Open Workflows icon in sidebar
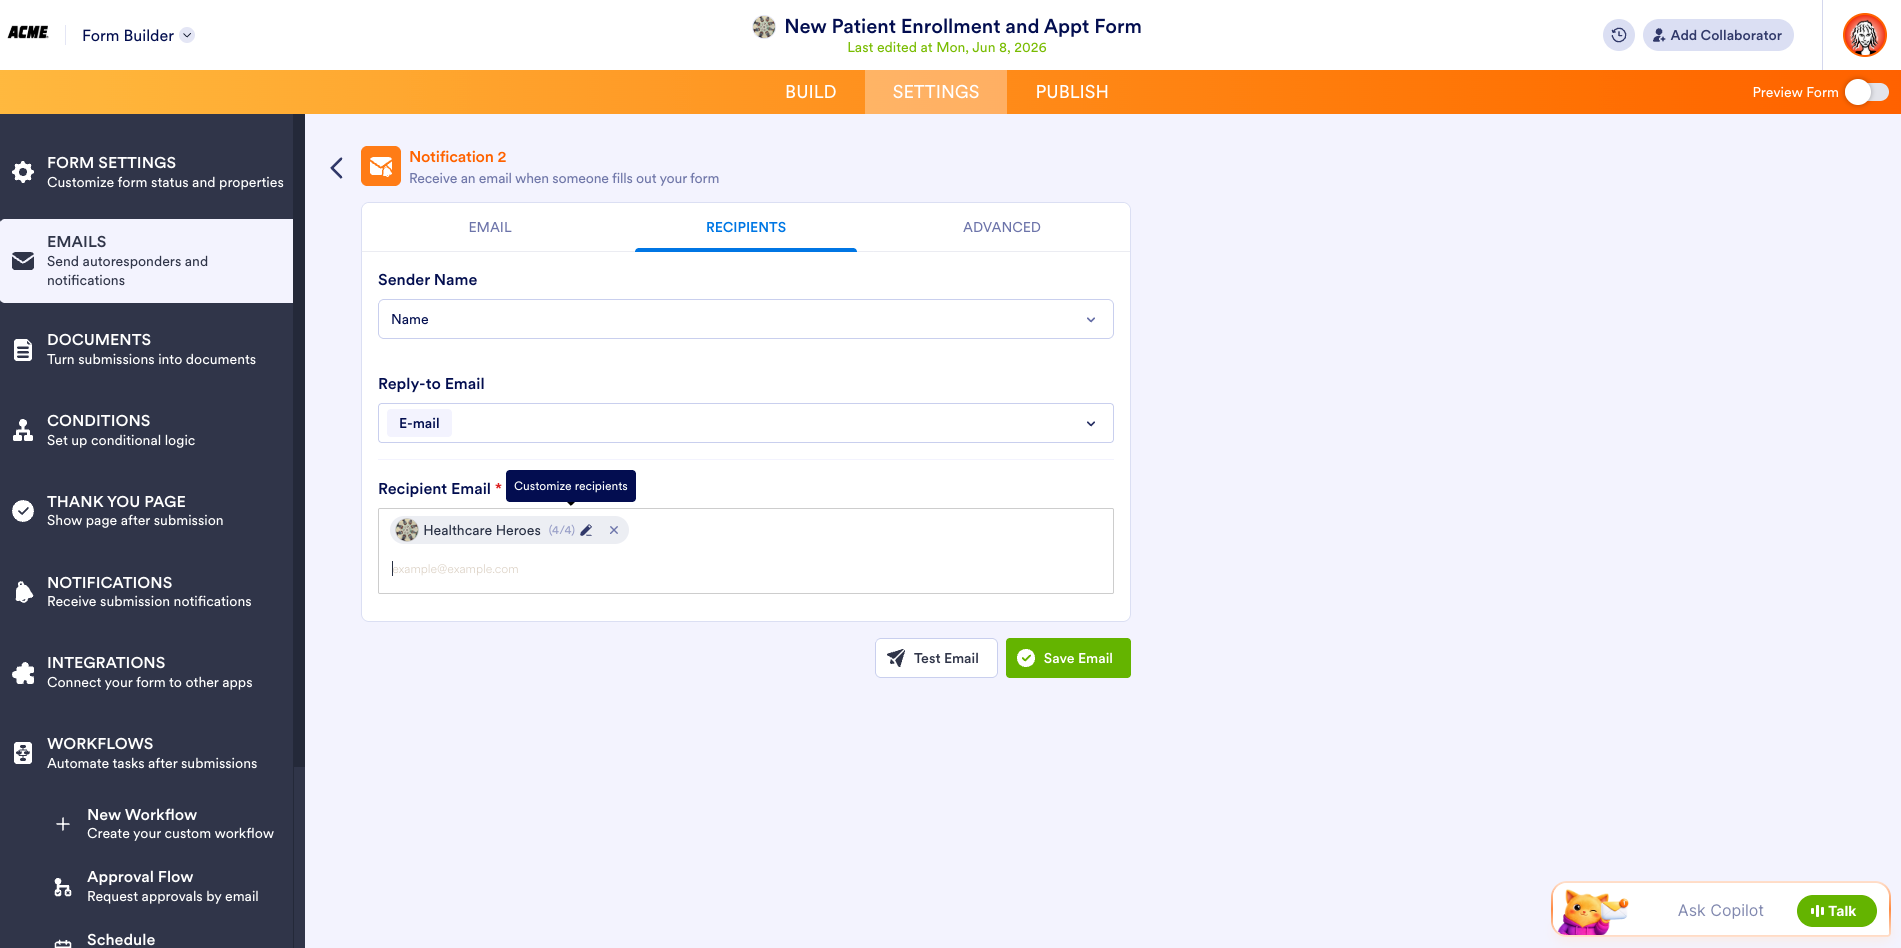The height and width of the screenshot is (948, 1901). [x=23, y=753]
